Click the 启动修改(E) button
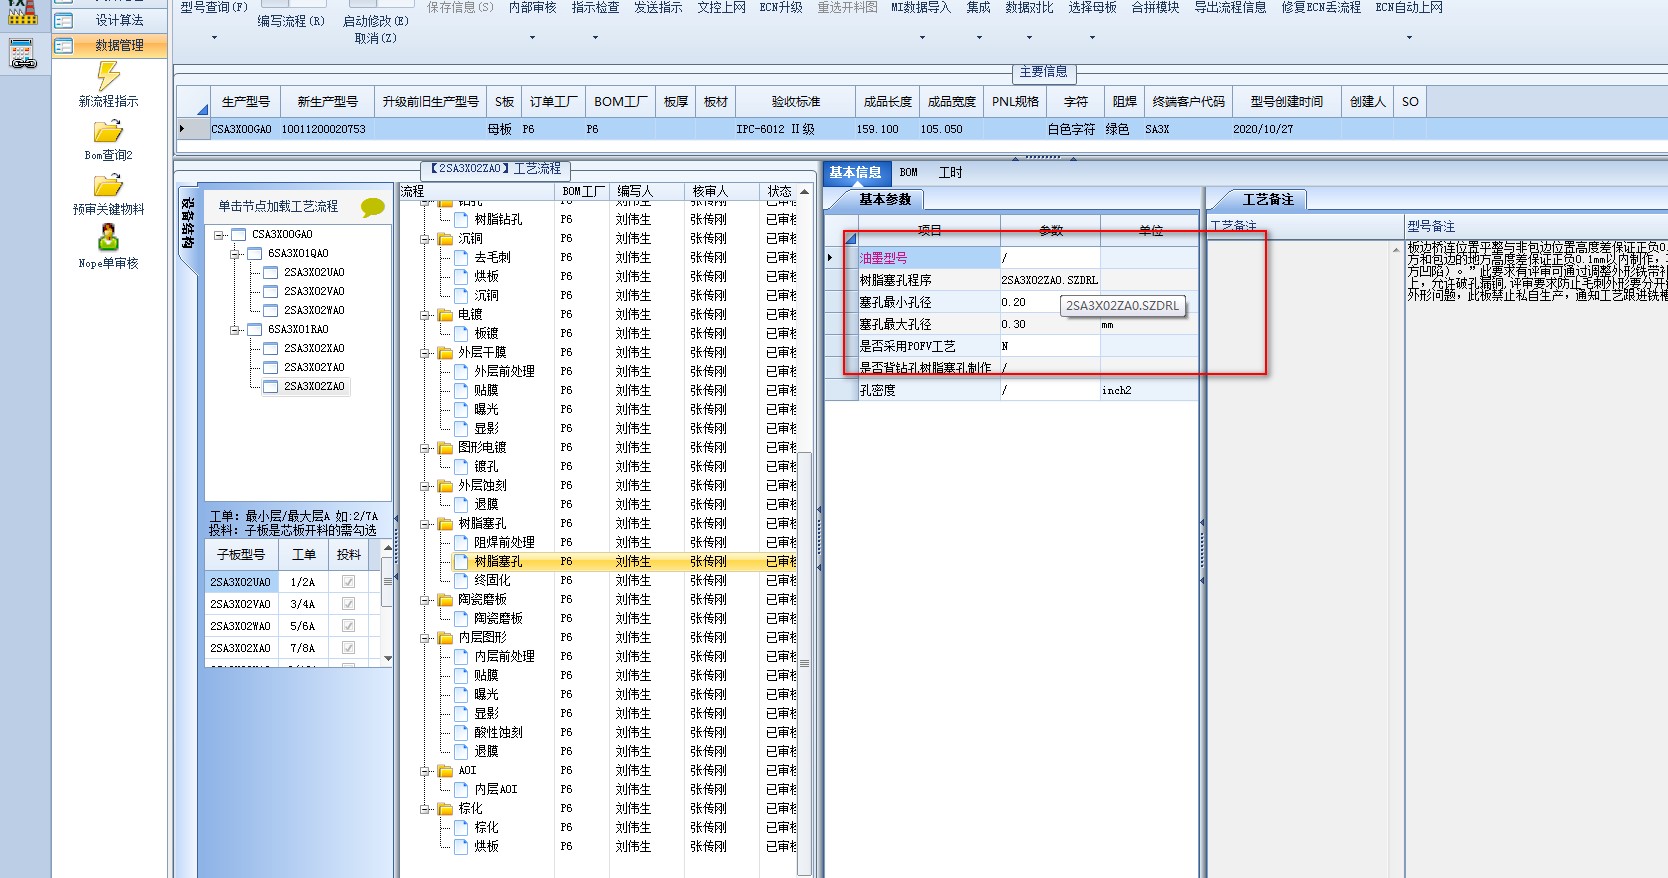 [376, 21]
